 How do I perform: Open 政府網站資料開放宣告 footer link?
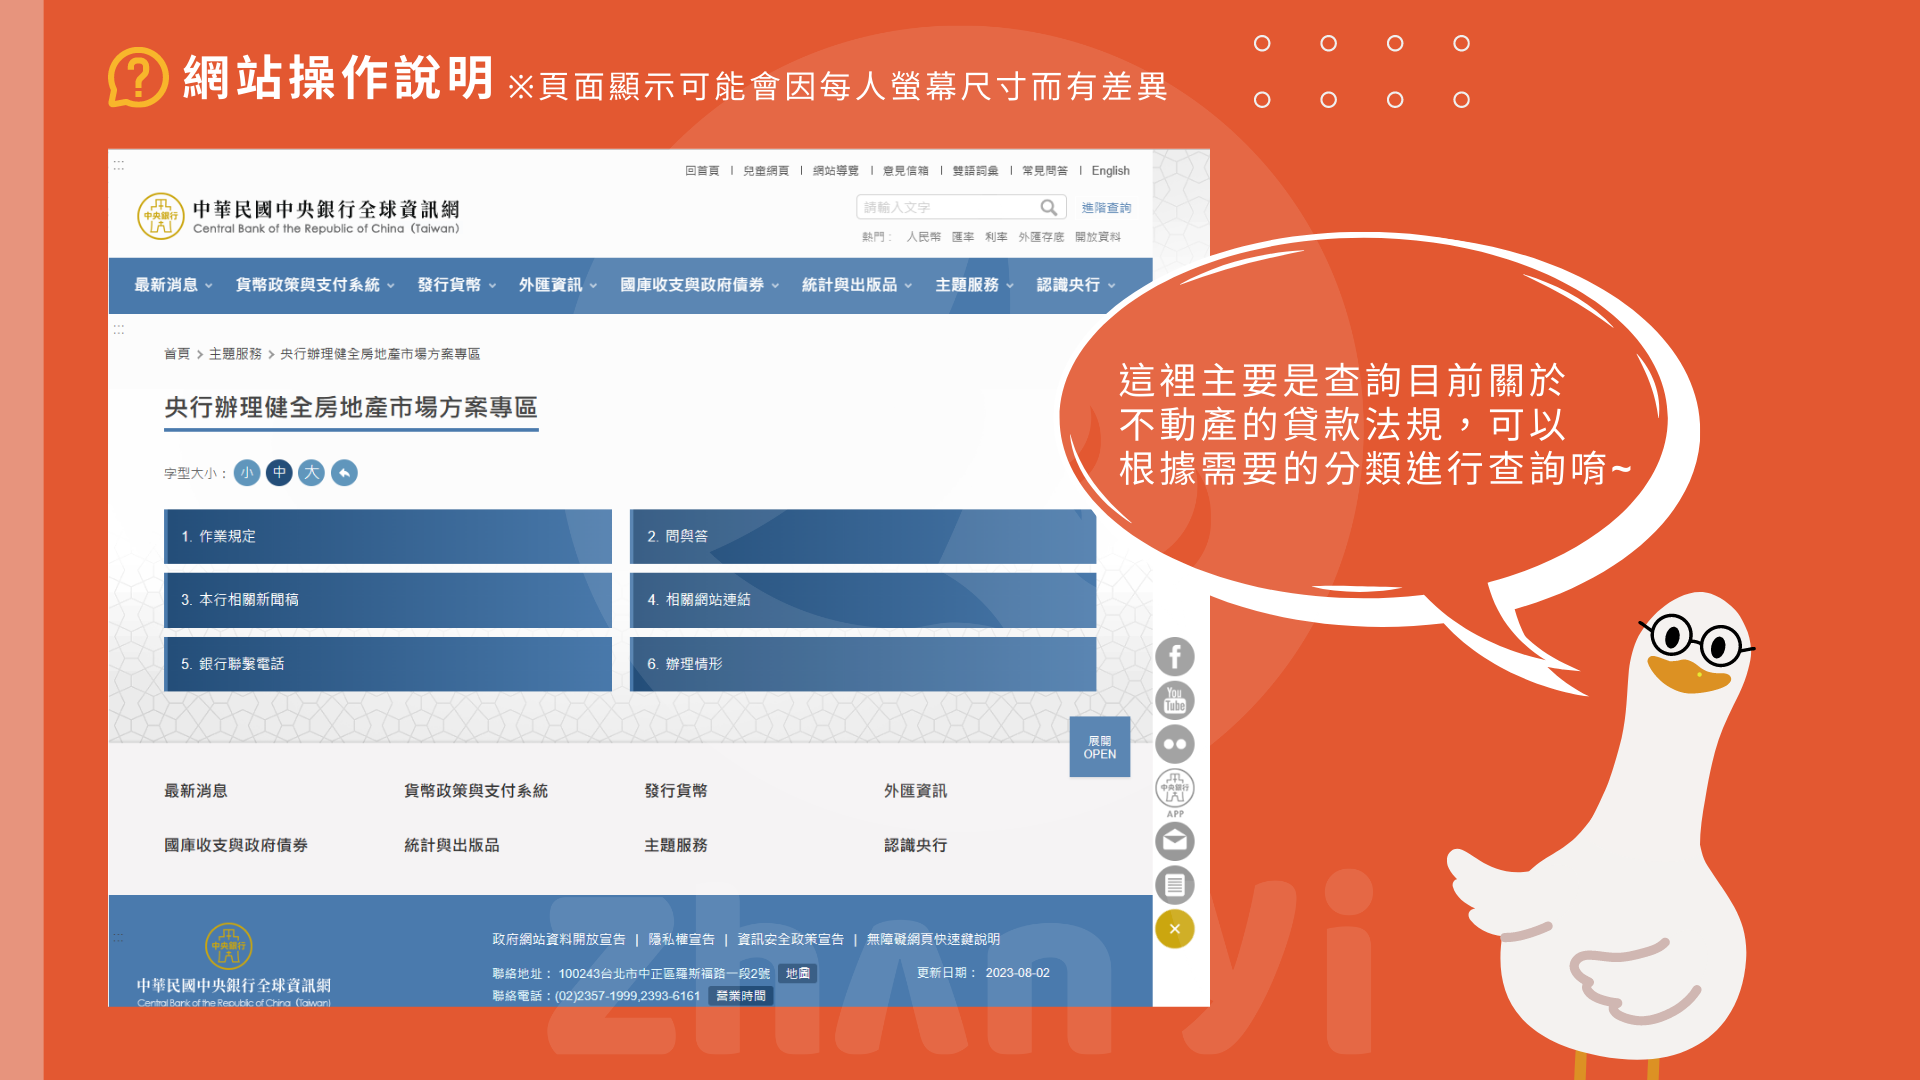559,940
